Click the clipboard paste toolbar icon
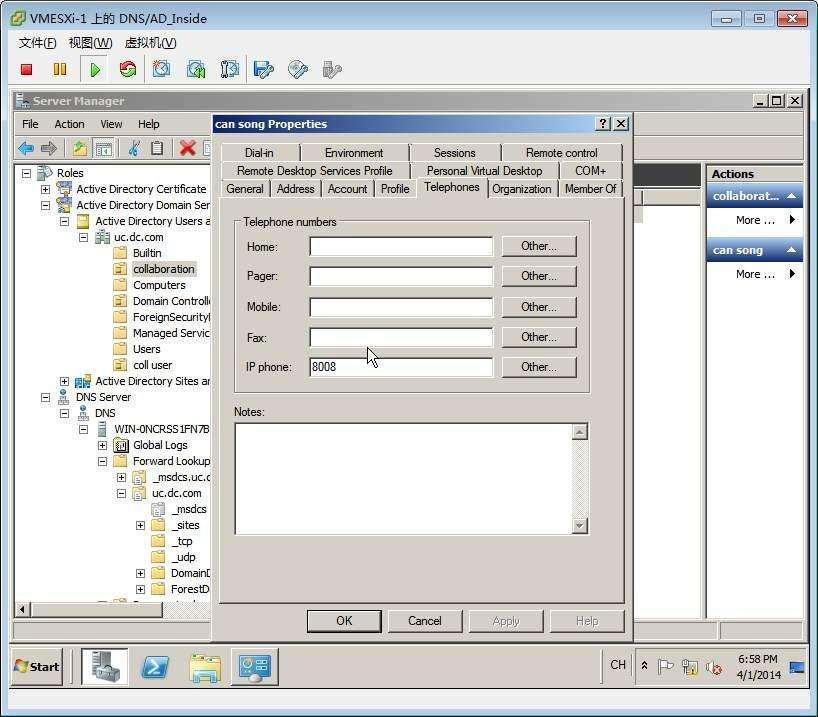This screenshot has height=717, width=818. pos(157,149)
